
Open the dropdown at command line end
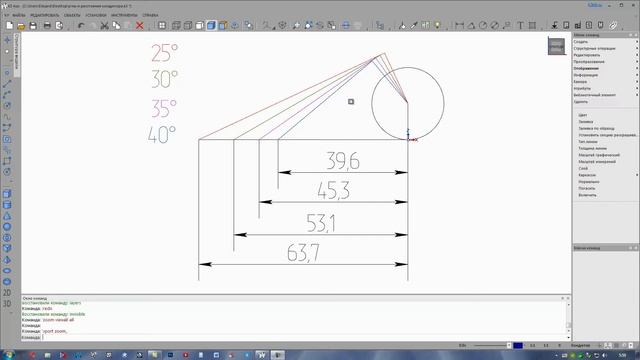[568, 338]
